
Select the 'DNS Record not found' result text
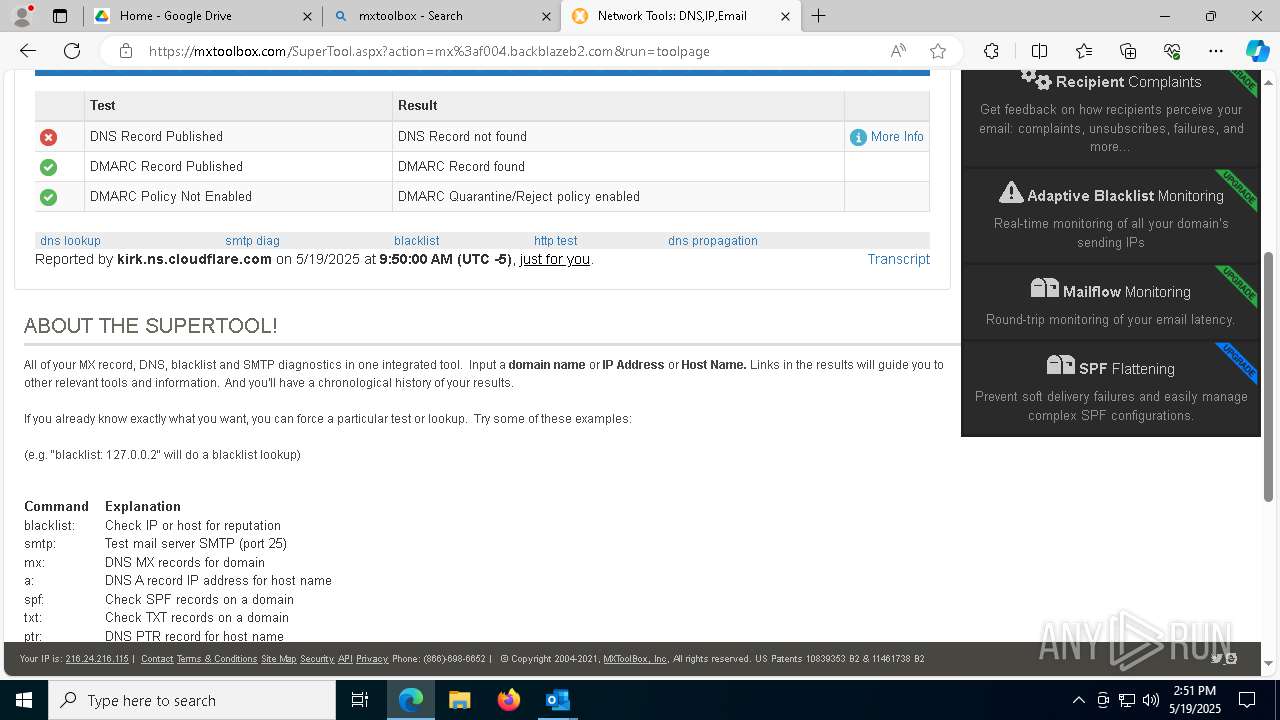click(462, 137)
